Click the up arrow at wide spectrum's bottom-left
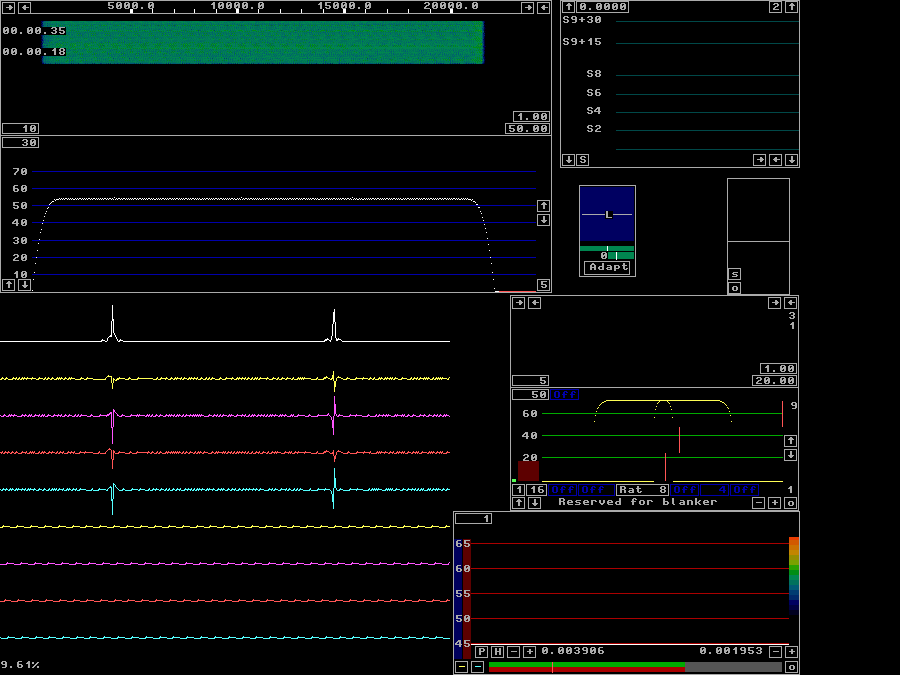Image resolution: width=900 pixels, height=675 pixels. [9, 285]
